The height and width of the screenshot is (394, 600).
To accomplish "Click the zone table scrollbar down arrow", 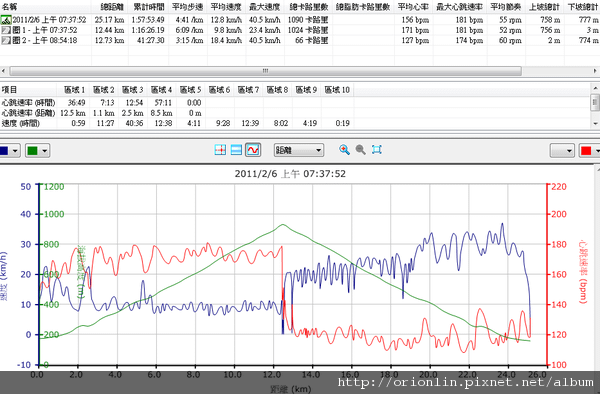I will pyautogui.click(x=595, y=124).
